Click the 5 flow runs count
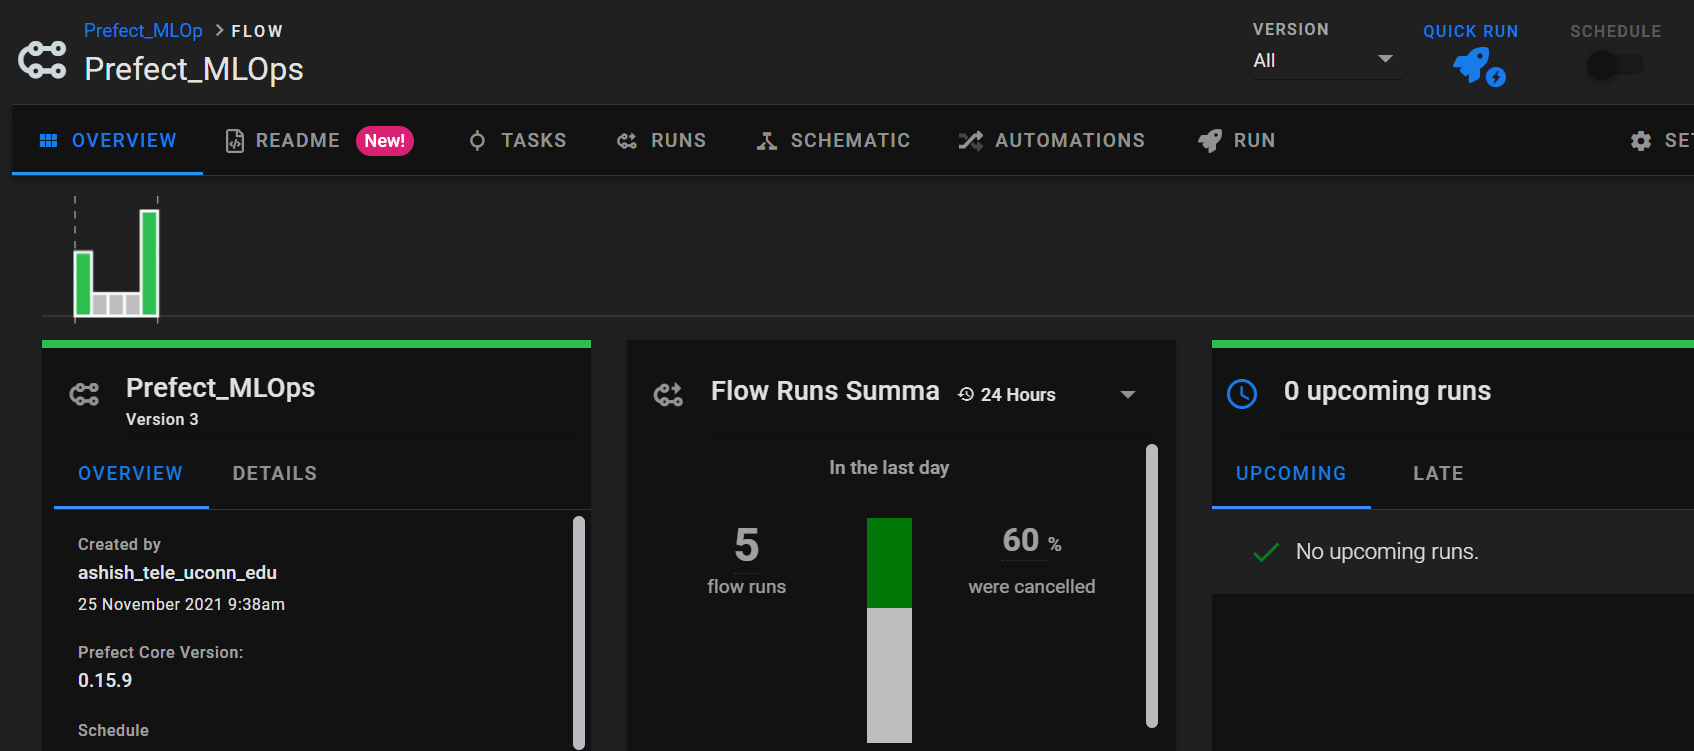This screenshot has width=1694, height=751. pyautogui.click(x=747, y=545)
